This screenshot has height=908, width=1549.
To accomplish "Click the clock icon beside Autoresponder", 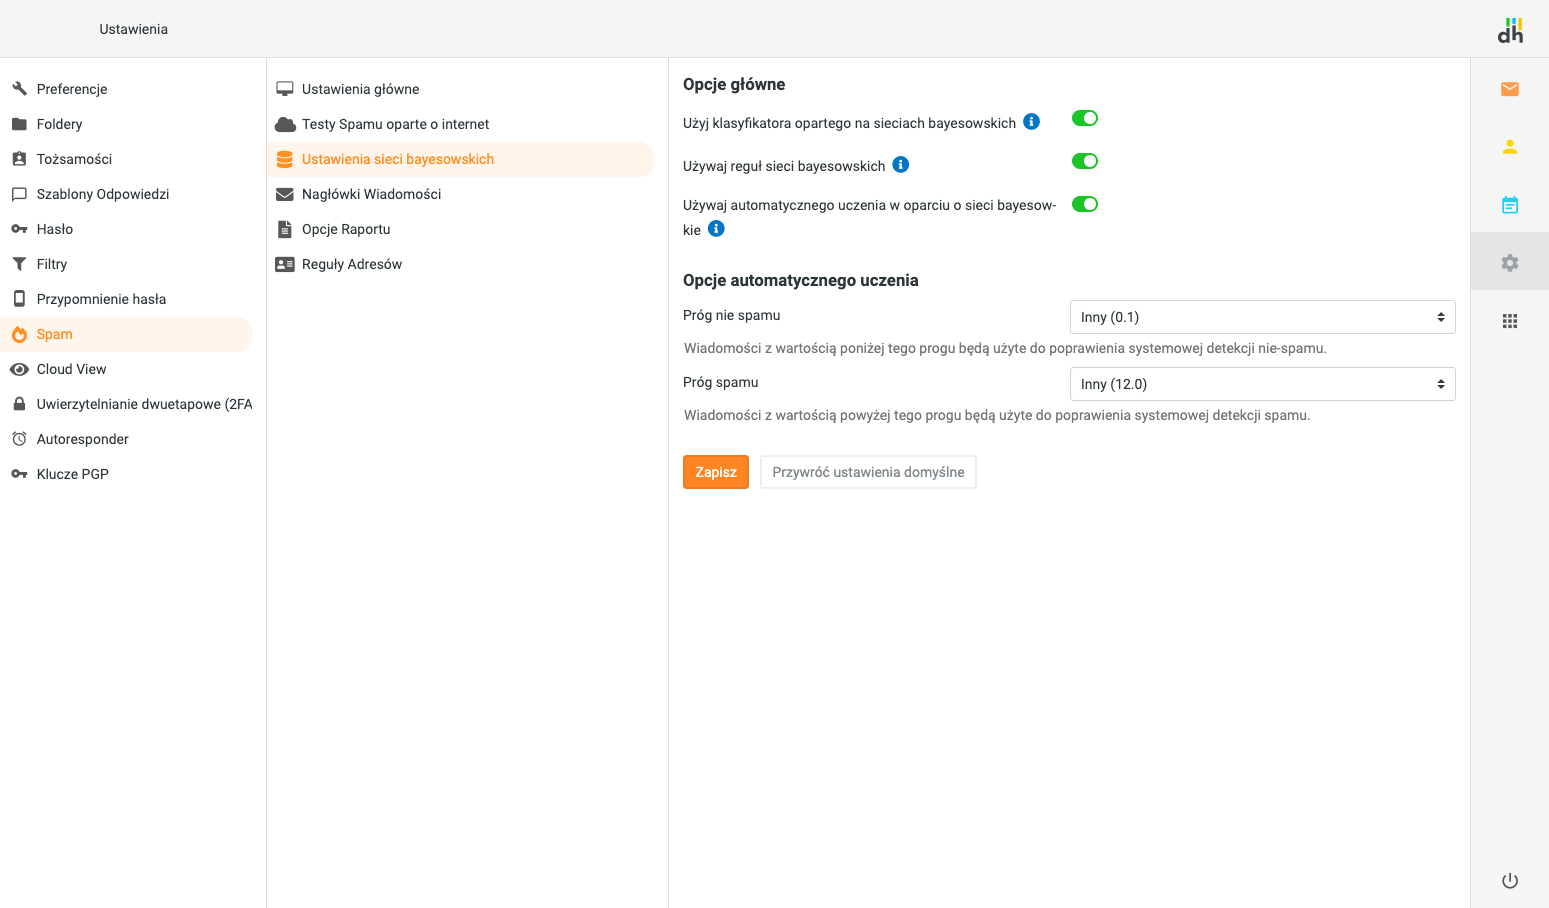I will 19,439.
